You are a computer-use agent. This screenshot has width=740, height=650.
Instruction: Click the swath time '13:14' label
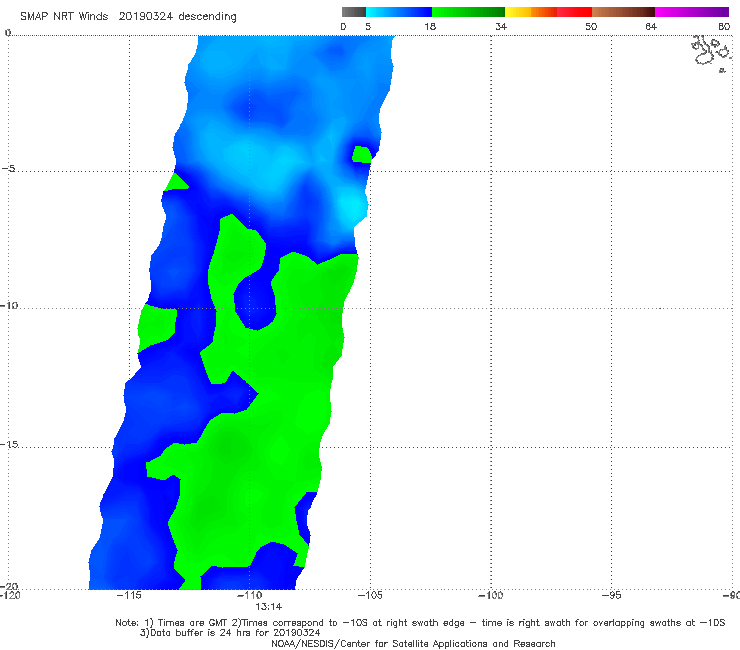(x=269, y=607)
